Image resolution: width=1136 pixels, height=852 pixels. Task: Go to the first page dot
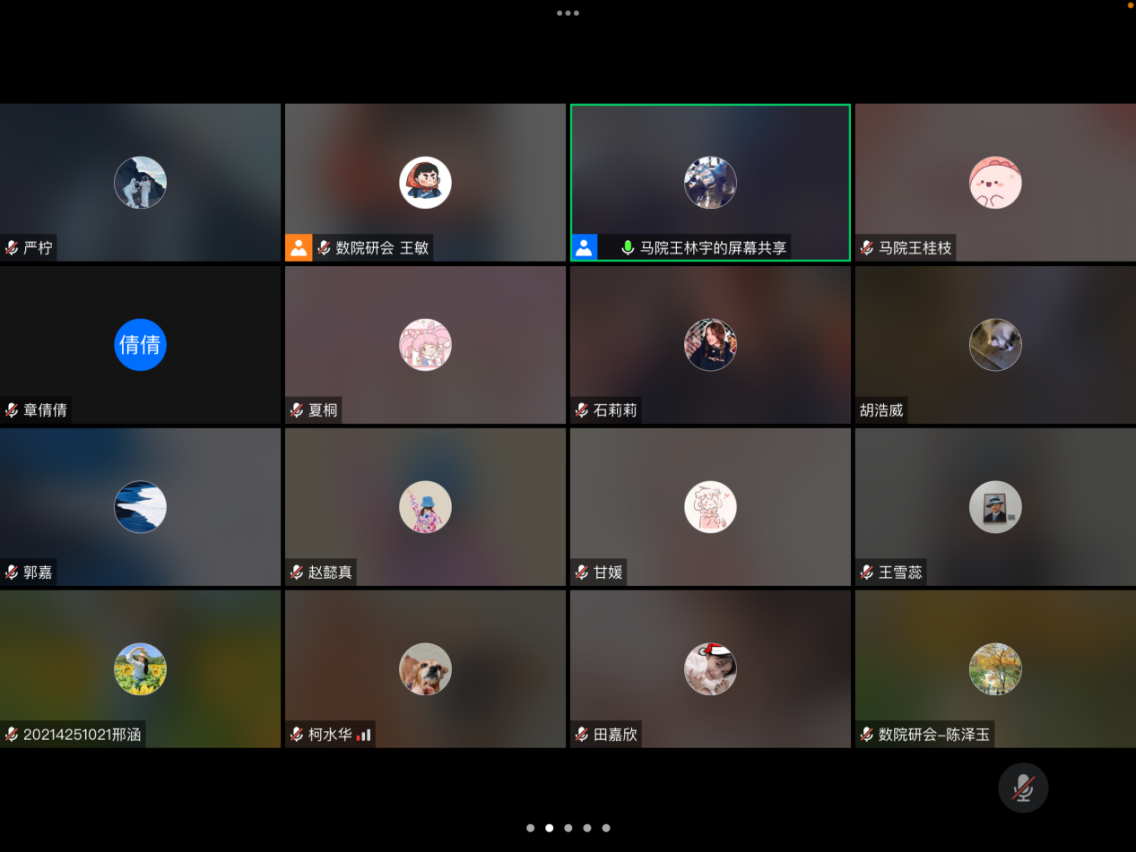click(530, 828)
